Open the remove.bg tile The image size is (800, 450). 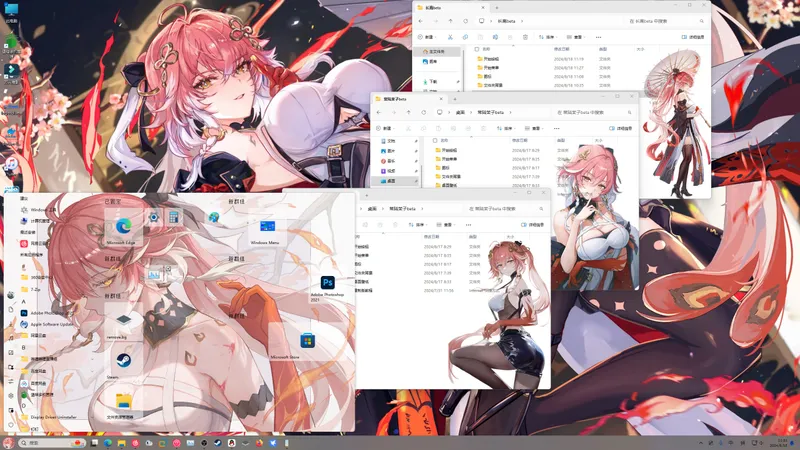pos(123,323)
